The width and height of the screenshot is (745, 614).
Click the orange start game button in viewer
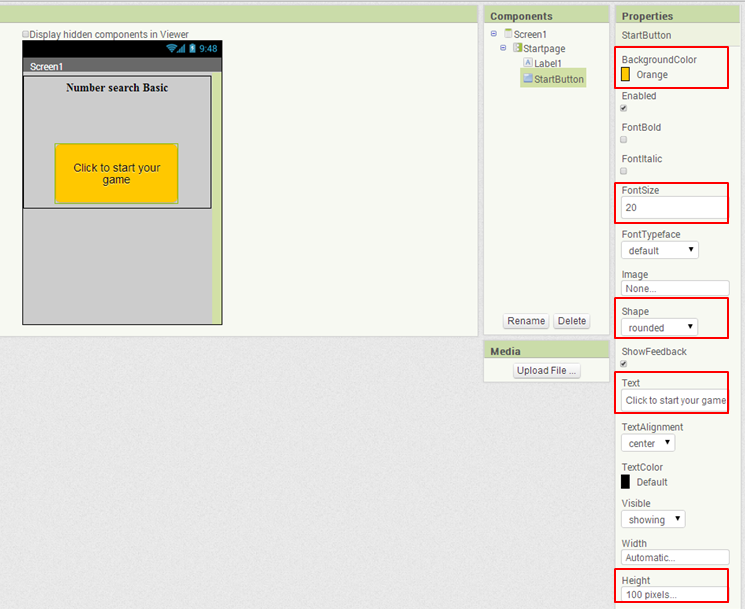(116, 173)
